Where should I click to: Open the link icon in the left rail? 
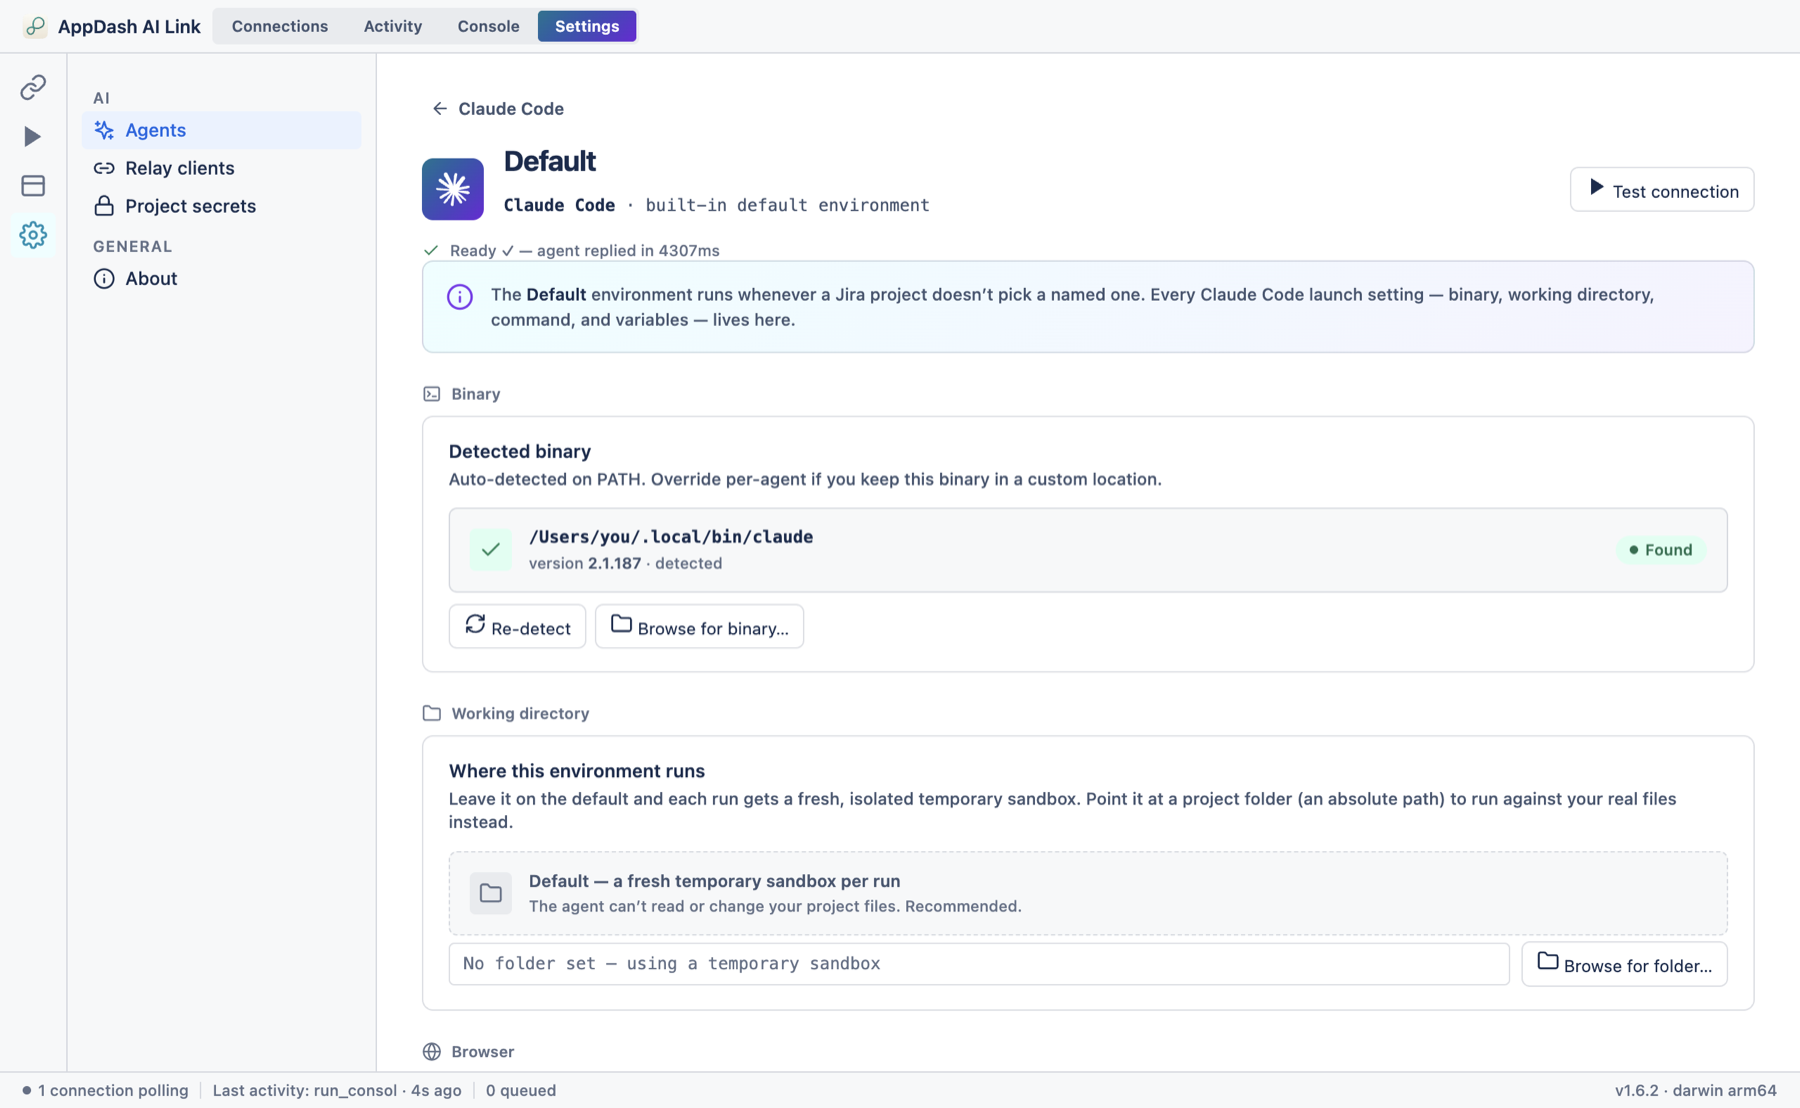click(x=33, y=87)
